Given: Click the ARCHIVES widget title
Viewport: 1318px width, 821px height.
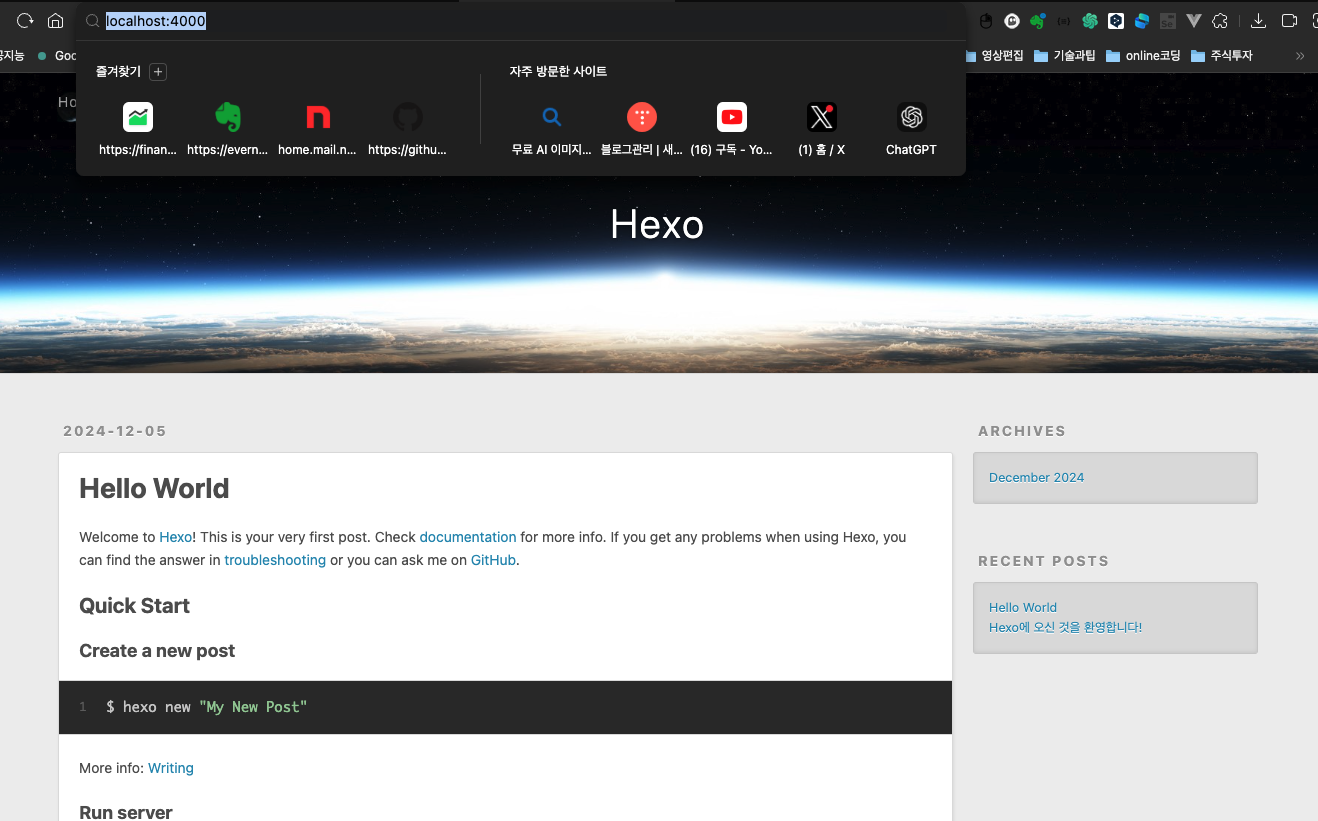Looking at the screenshot, I should coord(1022,431).
